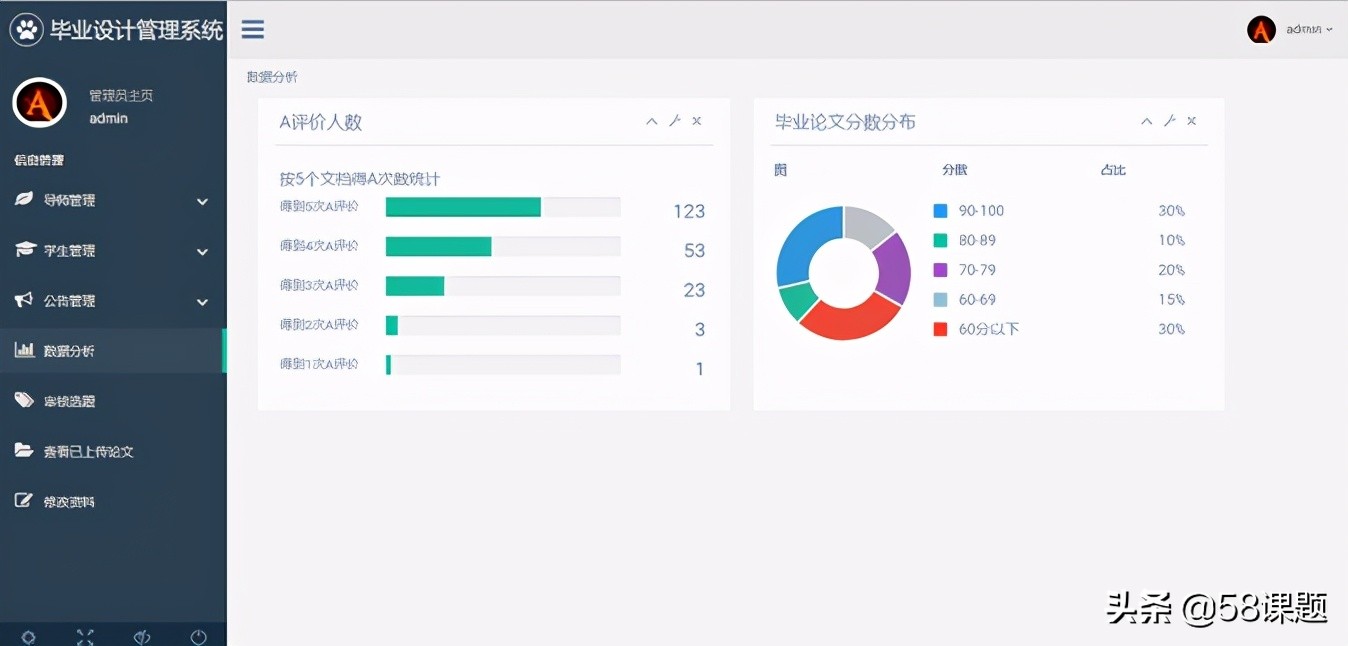Click the fullscreen icon at sidebar bottom
This screenshot has width=1348, height=646.
[85, 635]
